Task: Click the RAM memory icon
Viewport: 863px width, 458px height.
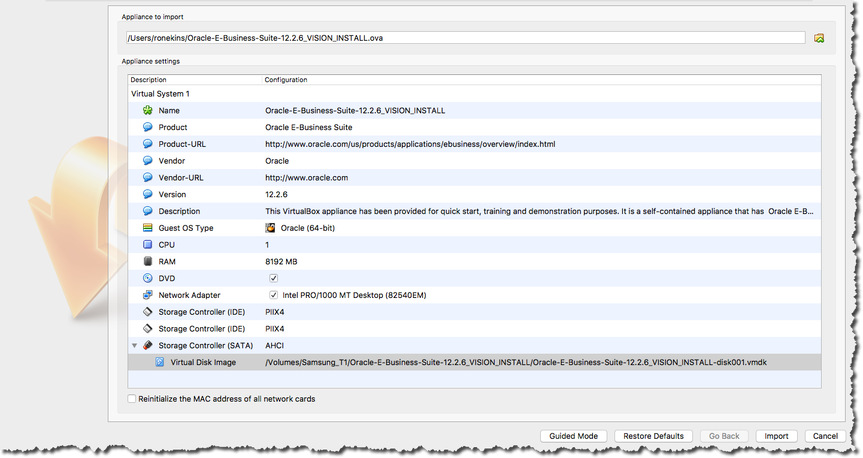Action: pyautogui.click(x=148, y=261)
